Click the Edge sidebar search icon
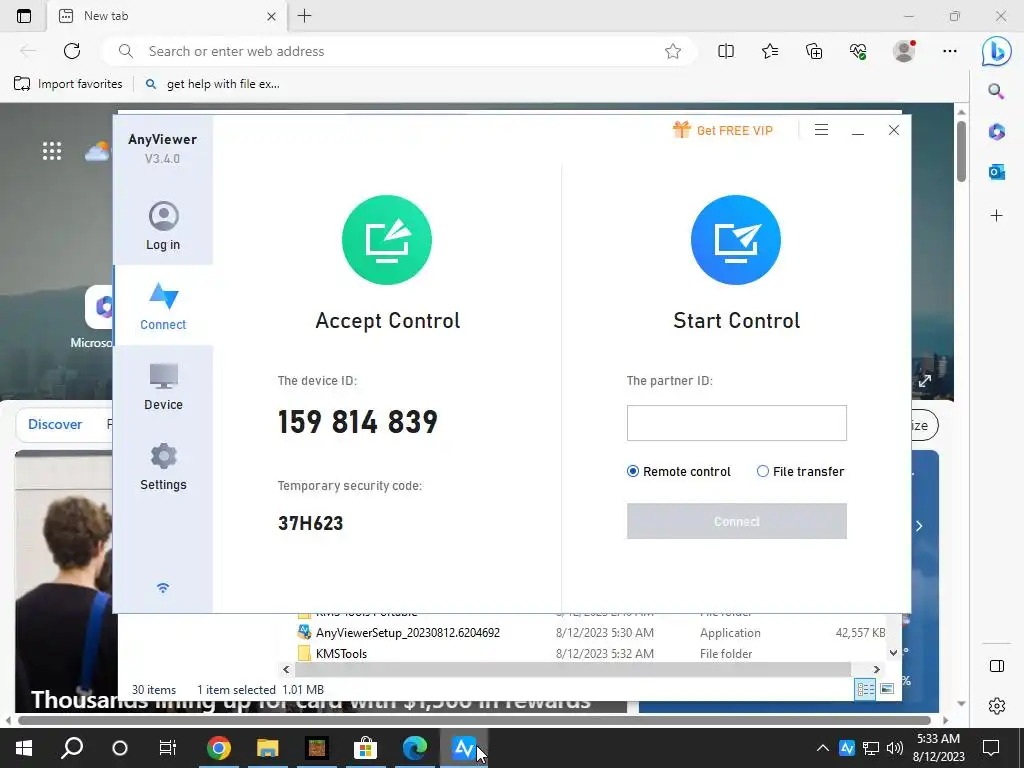 [x=996, y=91]
